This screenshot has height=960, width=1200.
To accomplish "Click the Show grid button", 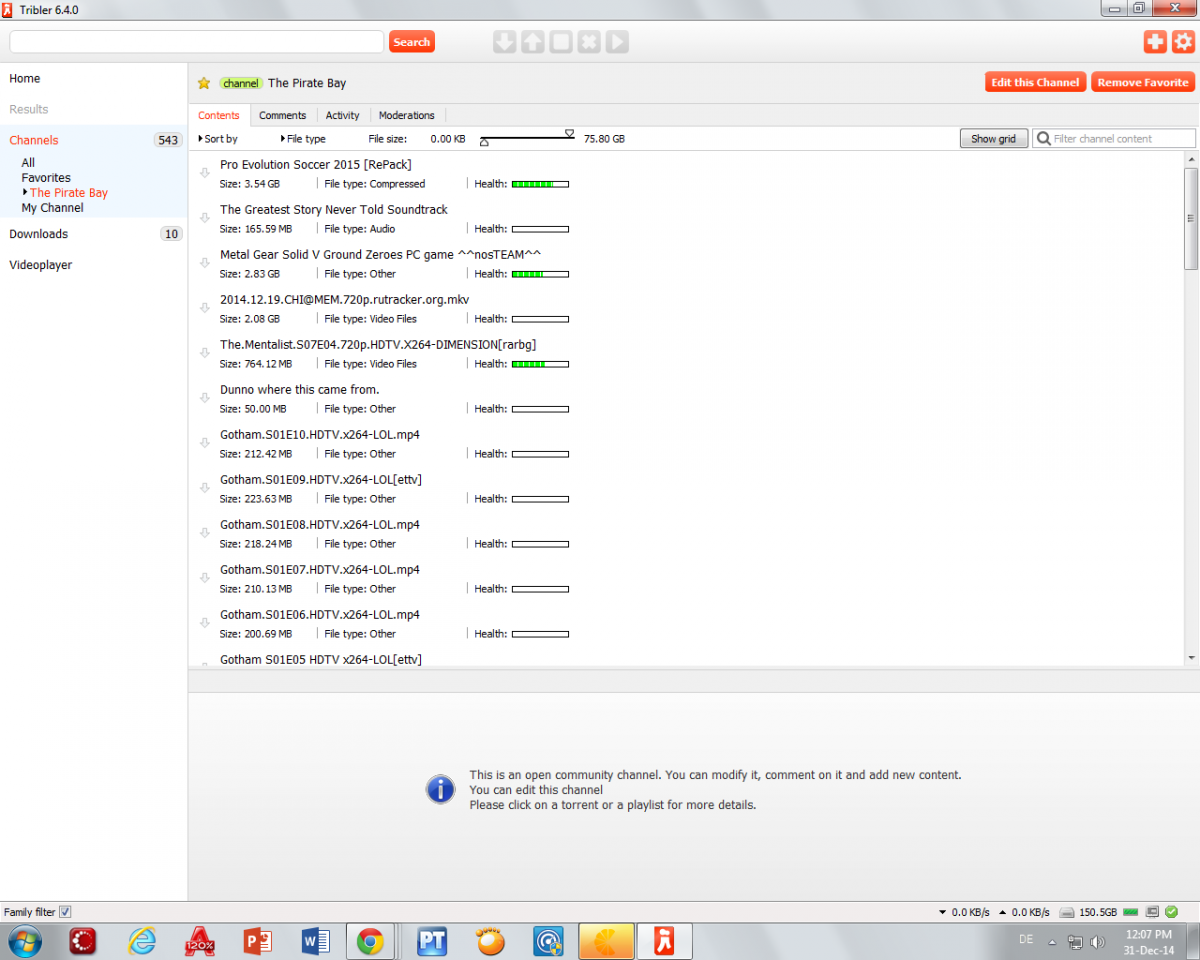I will coord(993,139).
